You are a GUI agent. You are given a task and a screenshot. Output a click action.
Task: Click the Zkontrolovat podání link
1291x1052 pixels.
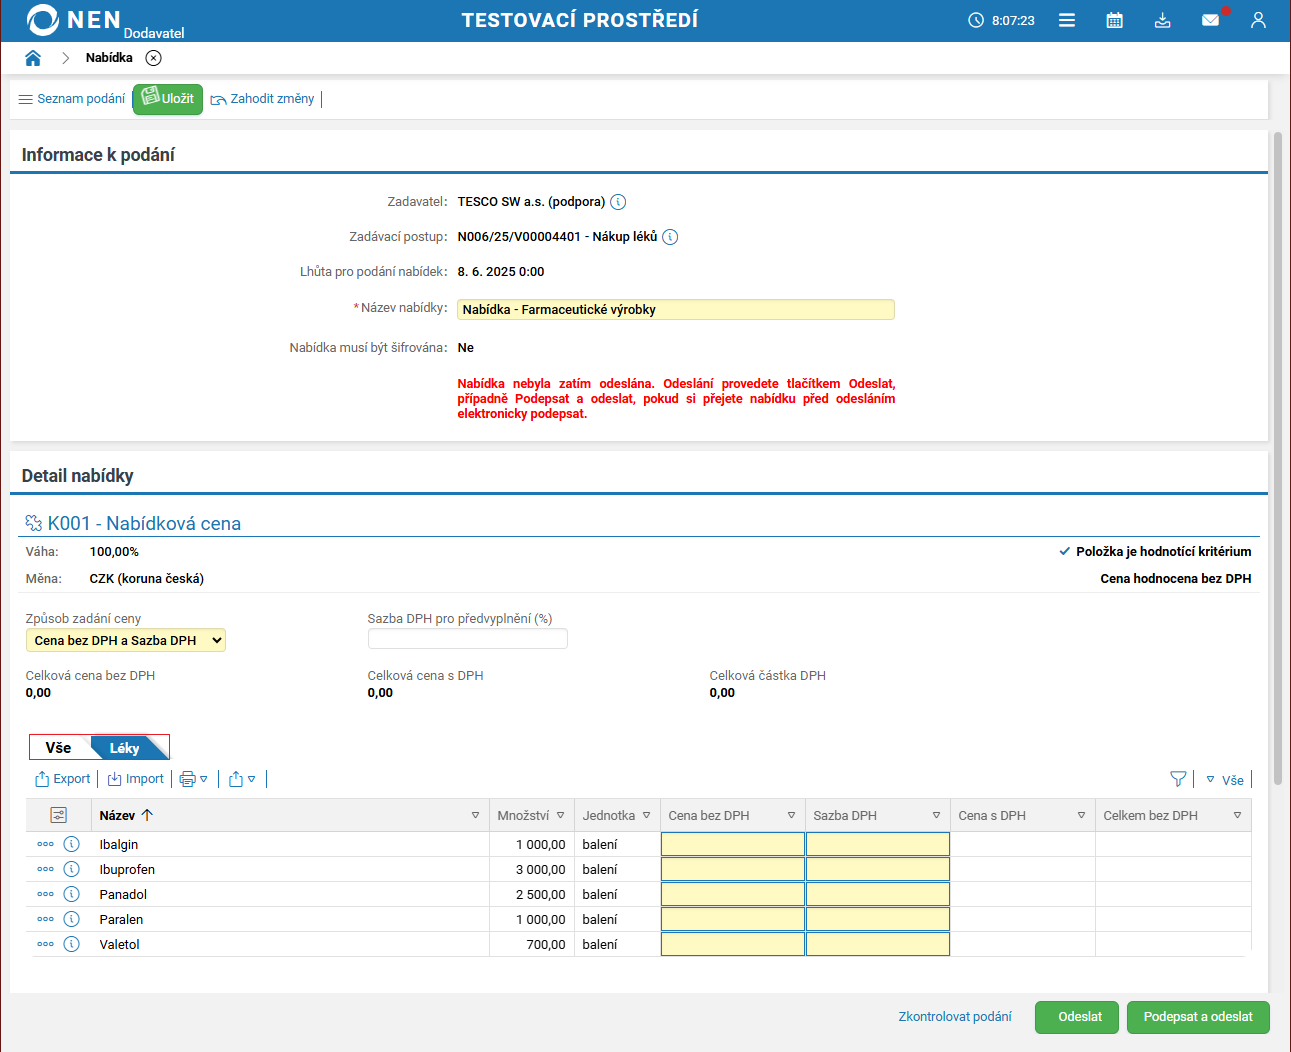coord(954,1017)
